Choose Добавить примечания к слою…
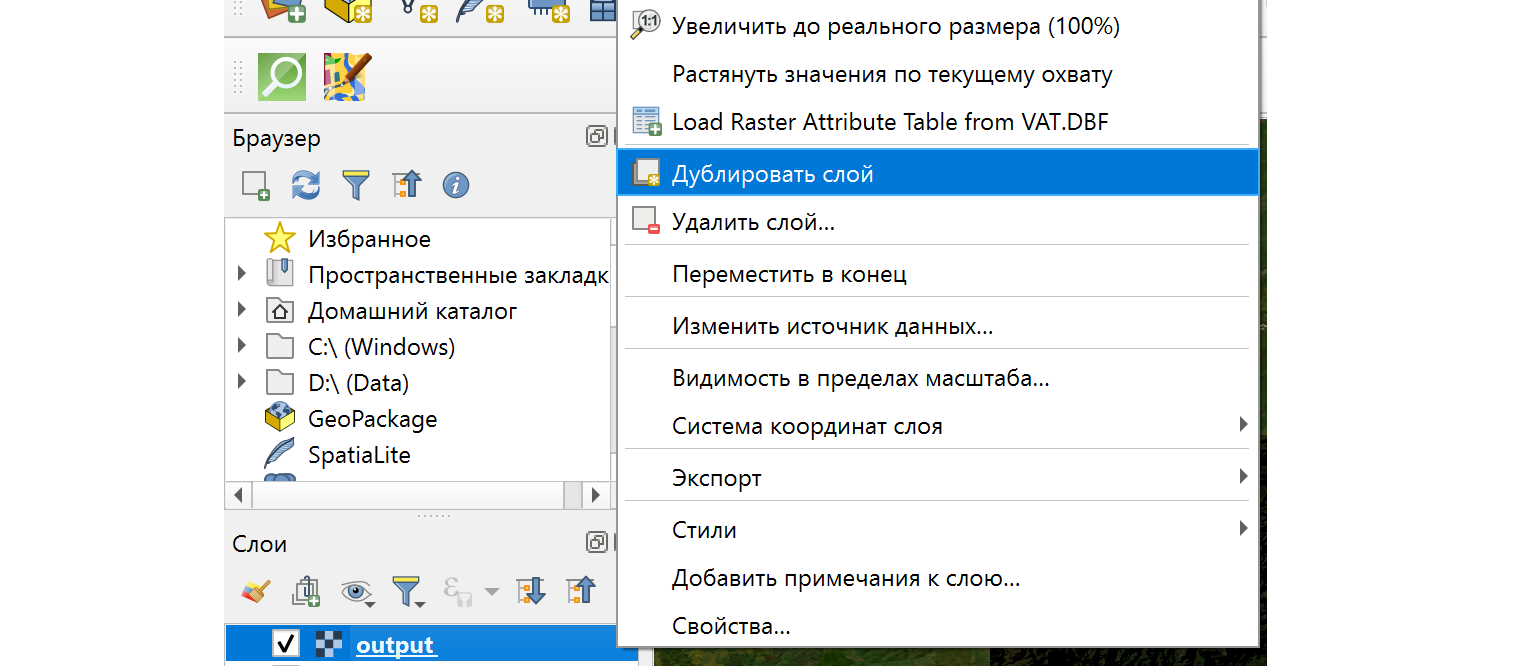The image size is (1530, 668). pos(938,578)
